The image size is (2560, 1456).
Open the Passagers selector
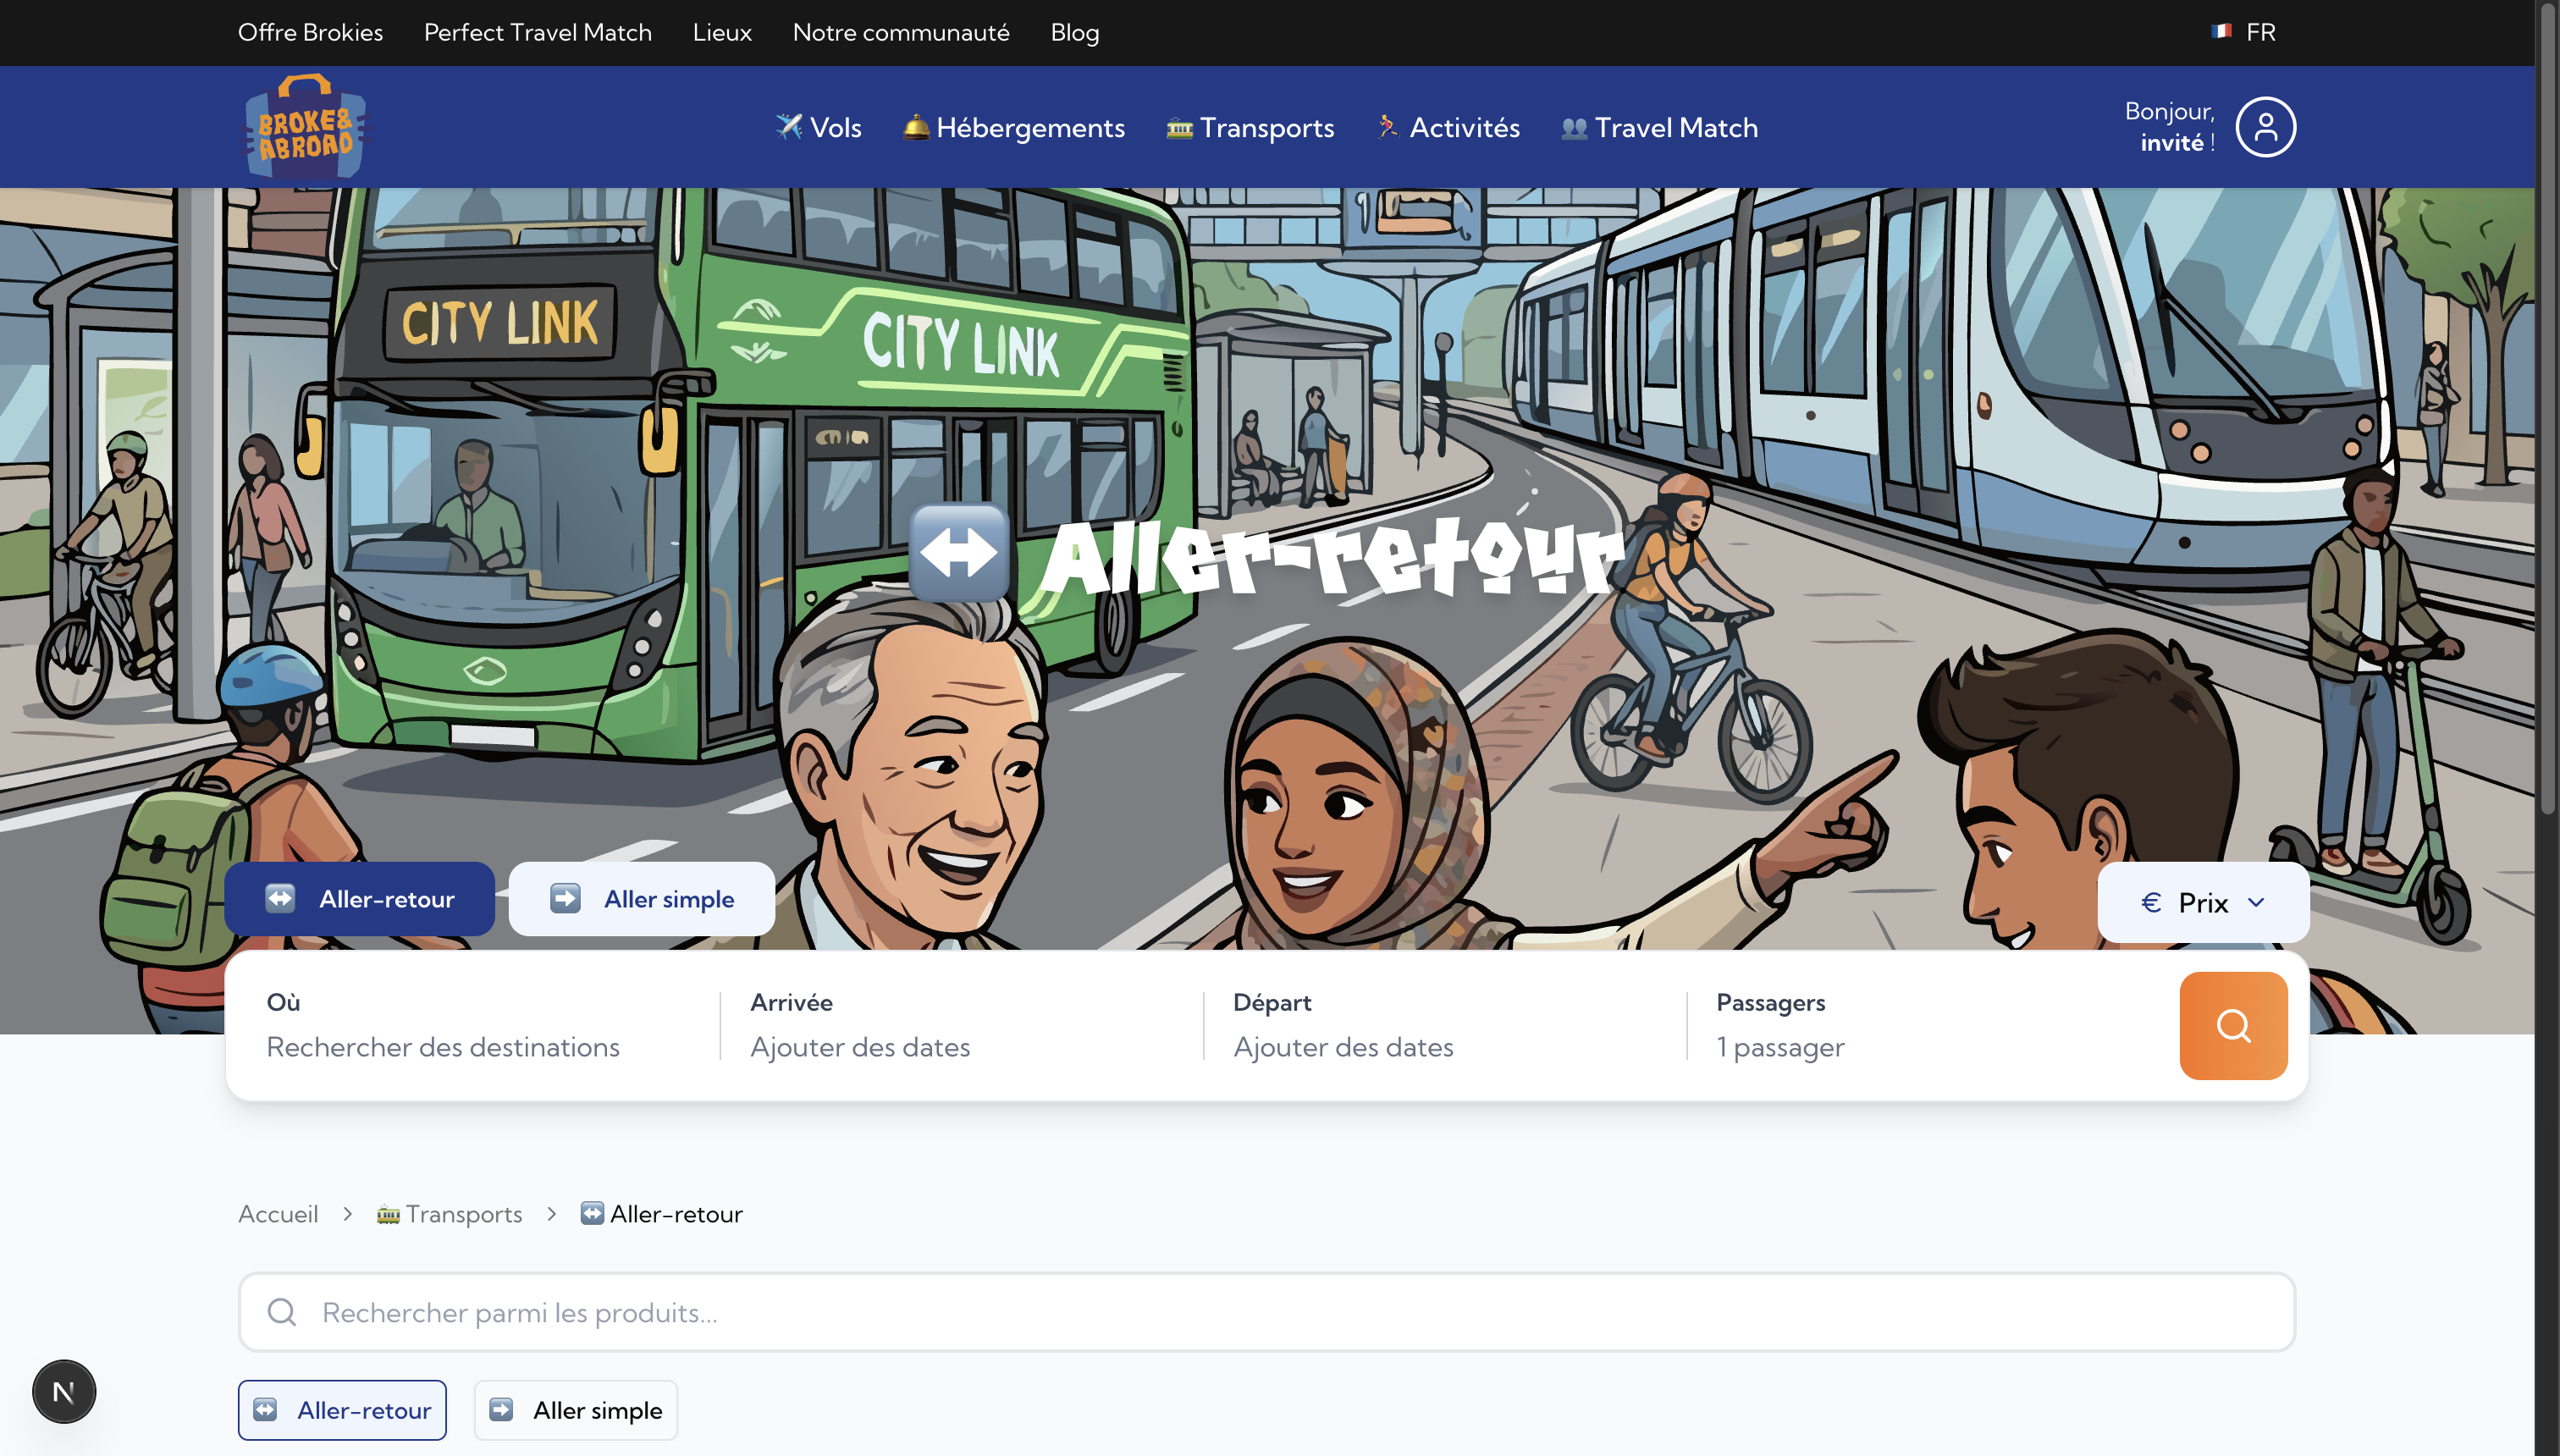(x=1932, y=1026)
